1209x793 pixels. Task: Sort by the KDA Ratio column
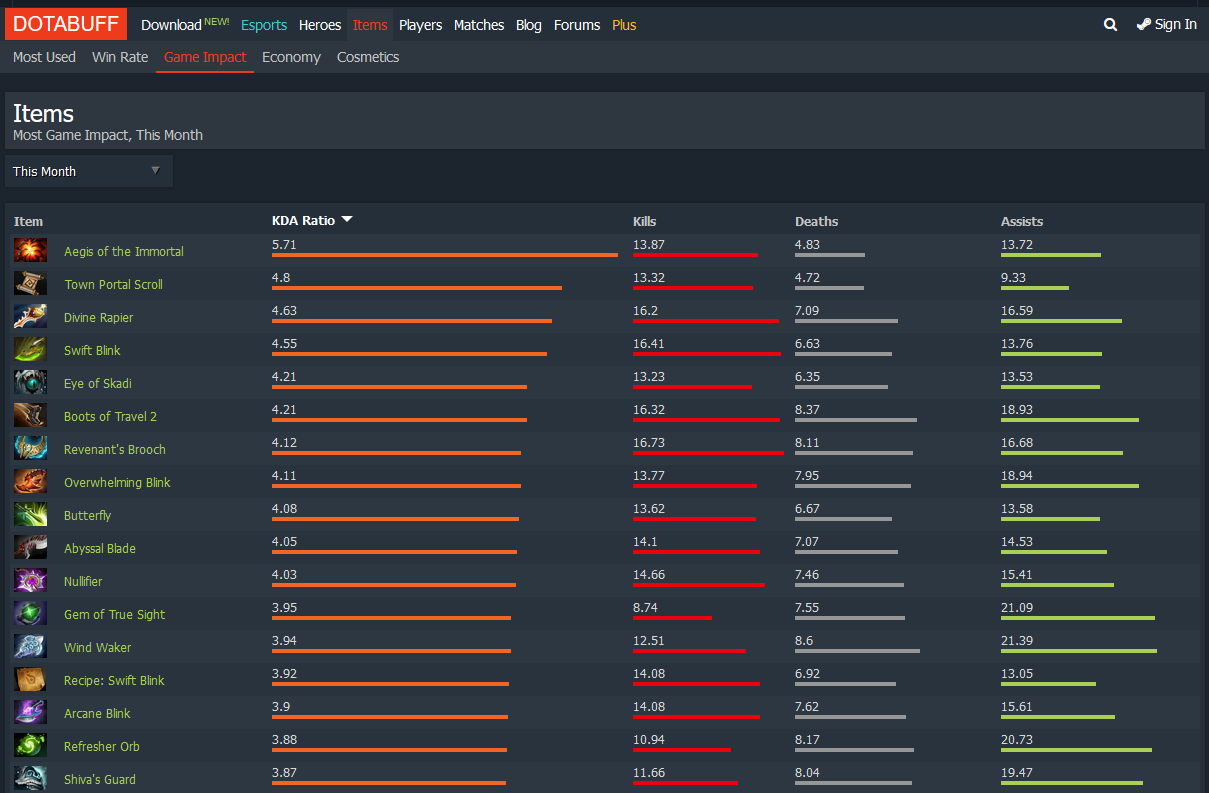click(312, 220)
